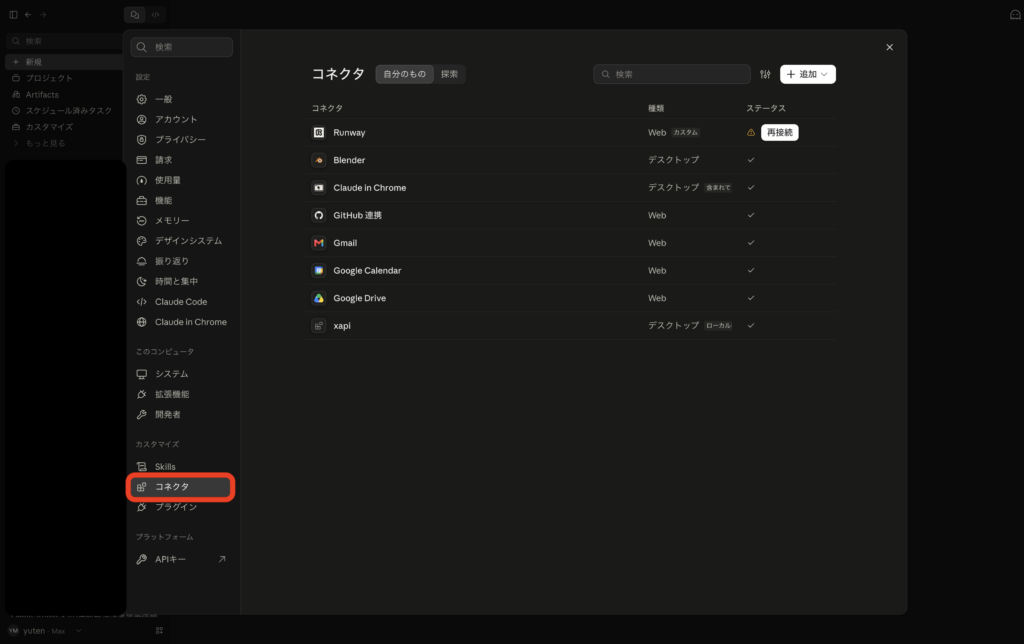
Task: Click the checkmark status for Blender
Action: pyautogui.click(x=751, y=160)
